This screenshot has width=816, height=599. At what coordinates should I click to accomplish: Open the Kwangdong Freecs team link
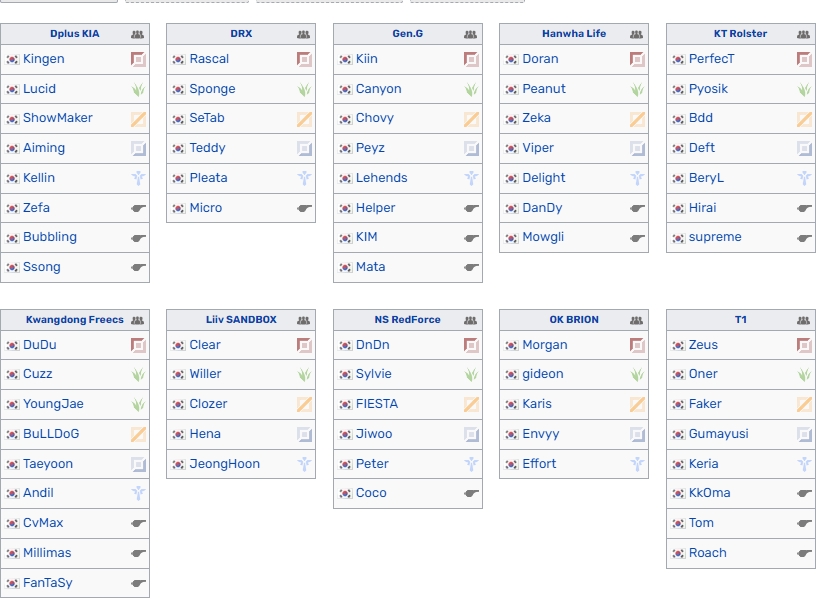coord(75,320)
